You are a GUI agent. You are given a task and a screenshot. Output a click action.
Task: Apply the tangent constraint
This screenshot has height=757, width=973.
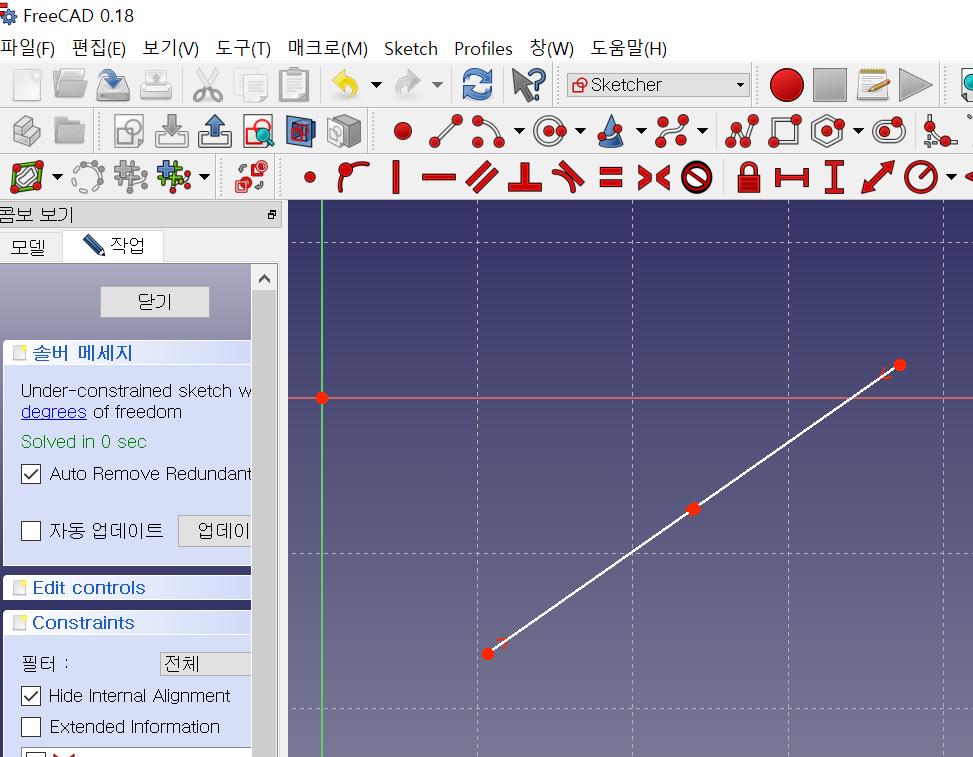coord(568,177)
